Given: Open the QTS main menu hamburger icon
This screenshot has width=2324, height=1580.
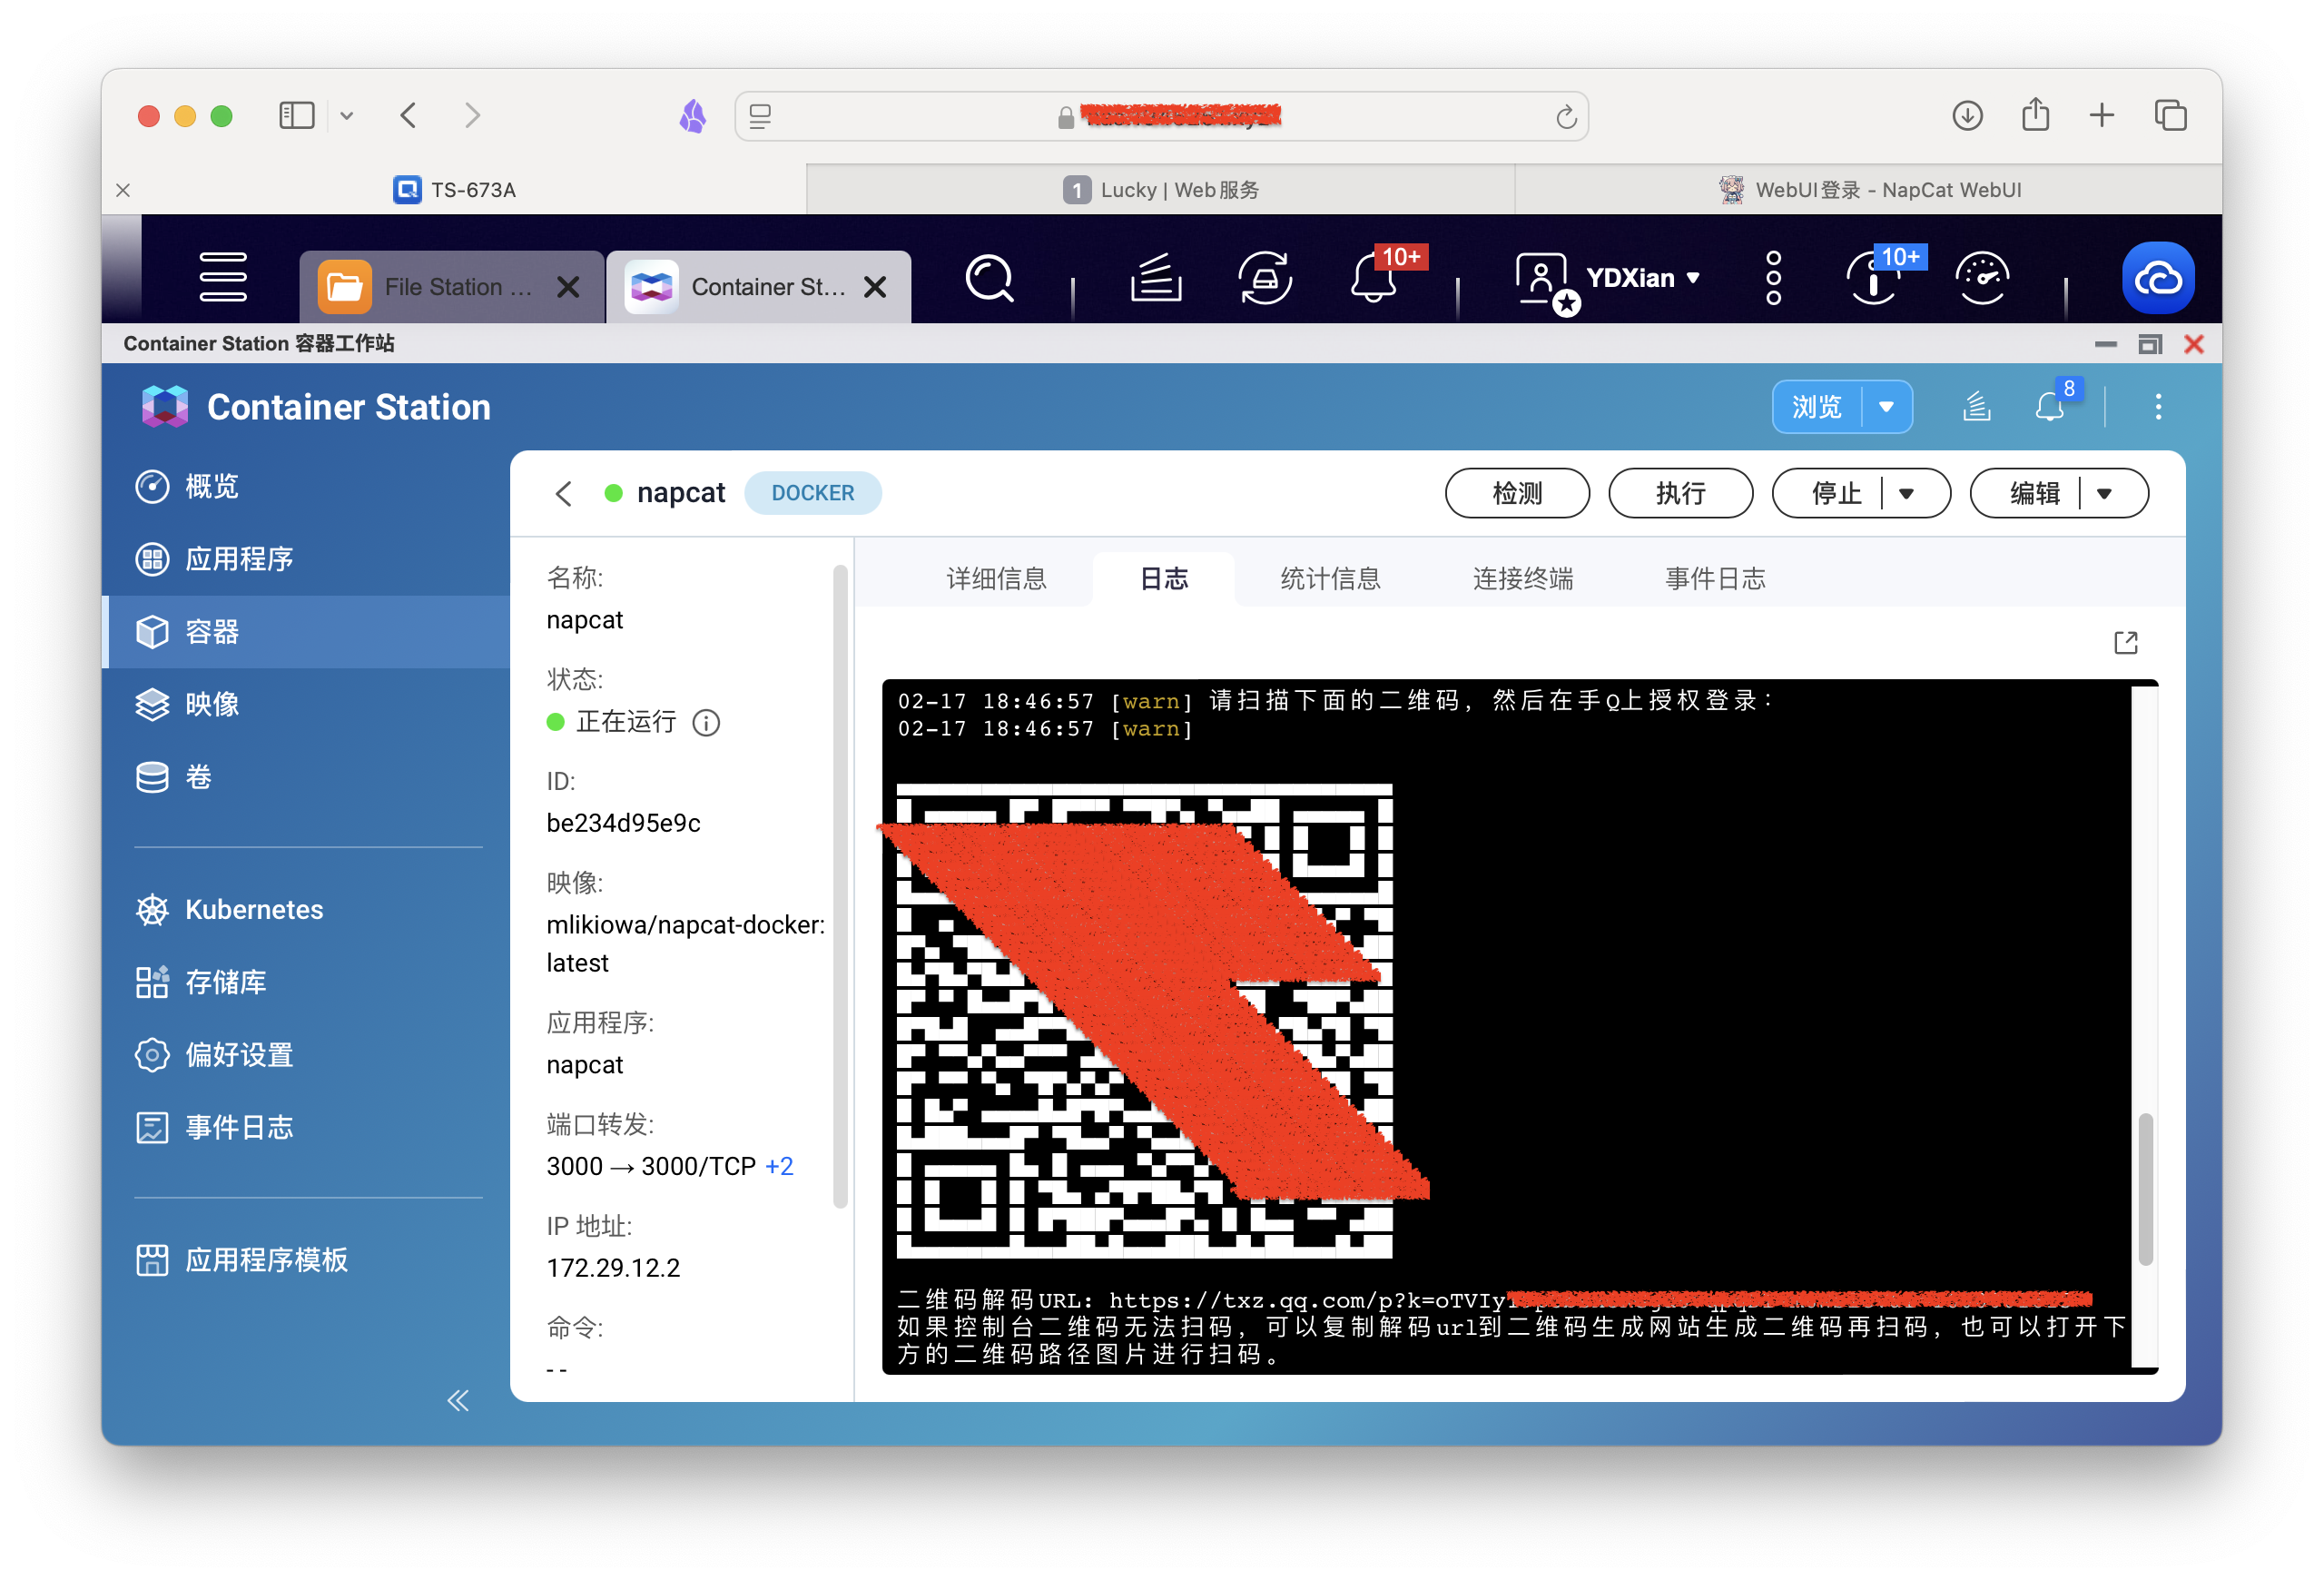Looking at the screenshot, I should (223, 277).
